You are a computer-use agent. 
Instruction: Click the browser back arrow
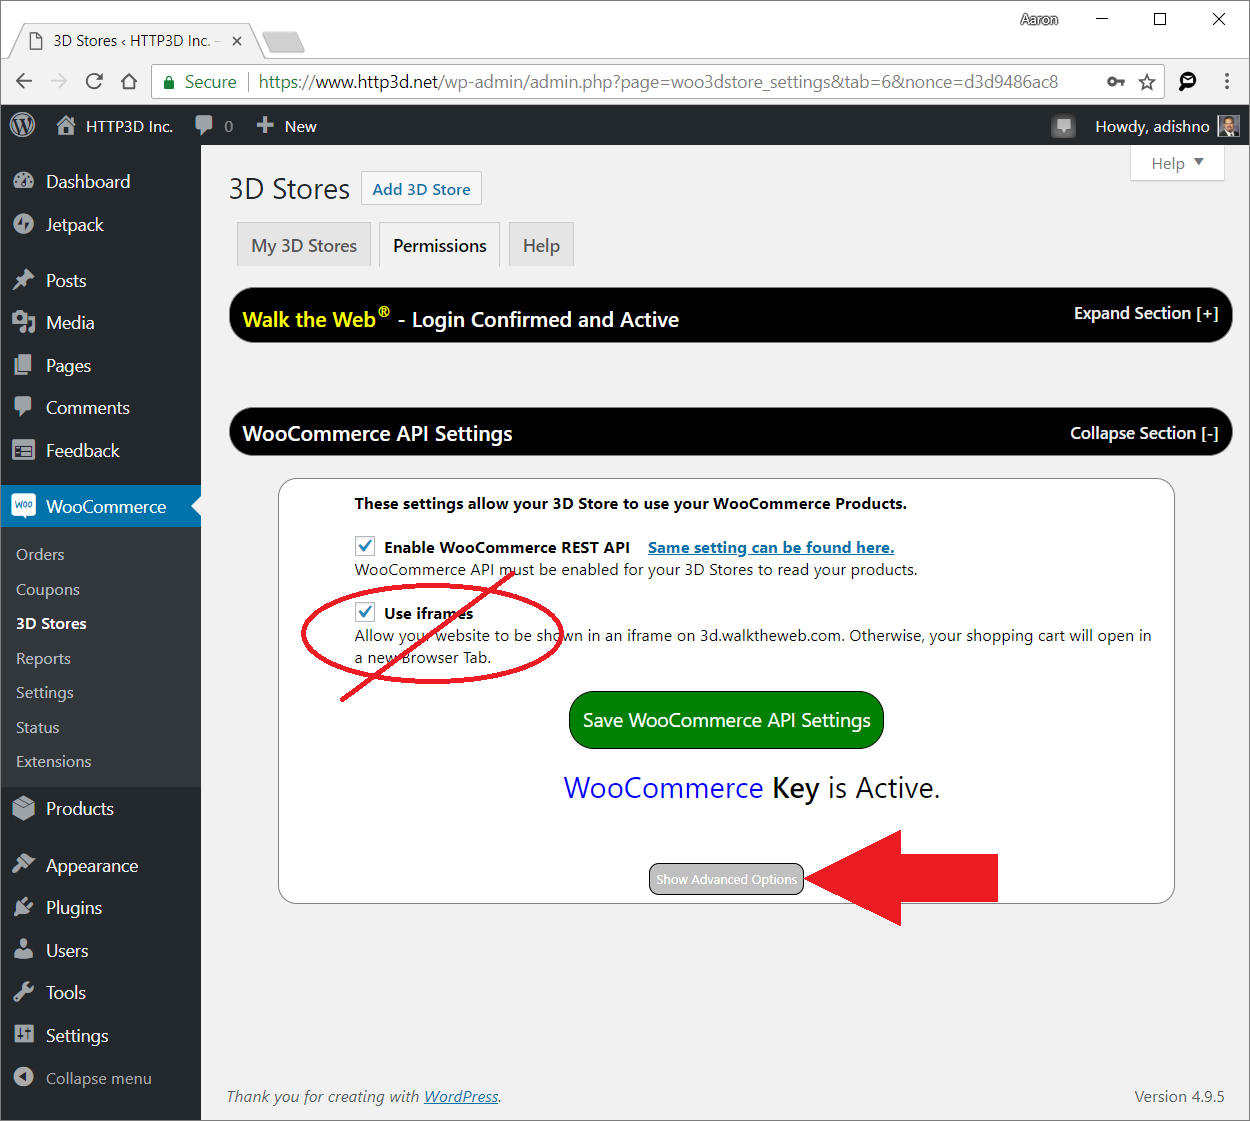coord(24,82)
